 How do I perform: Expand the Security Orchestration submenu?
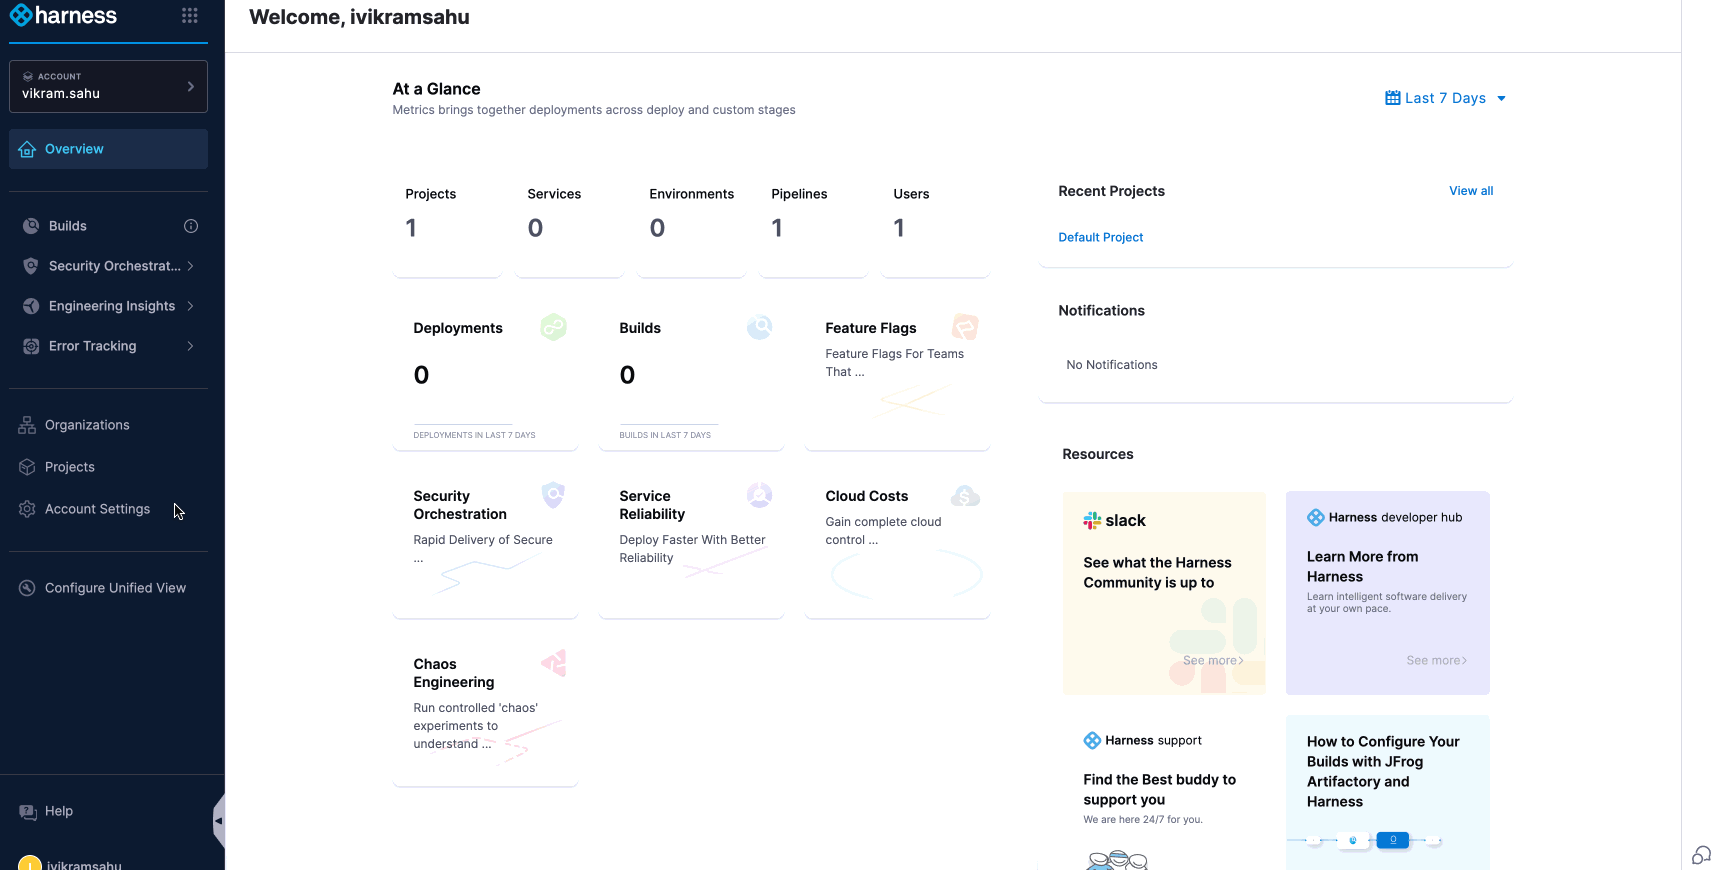click(190, 266)
